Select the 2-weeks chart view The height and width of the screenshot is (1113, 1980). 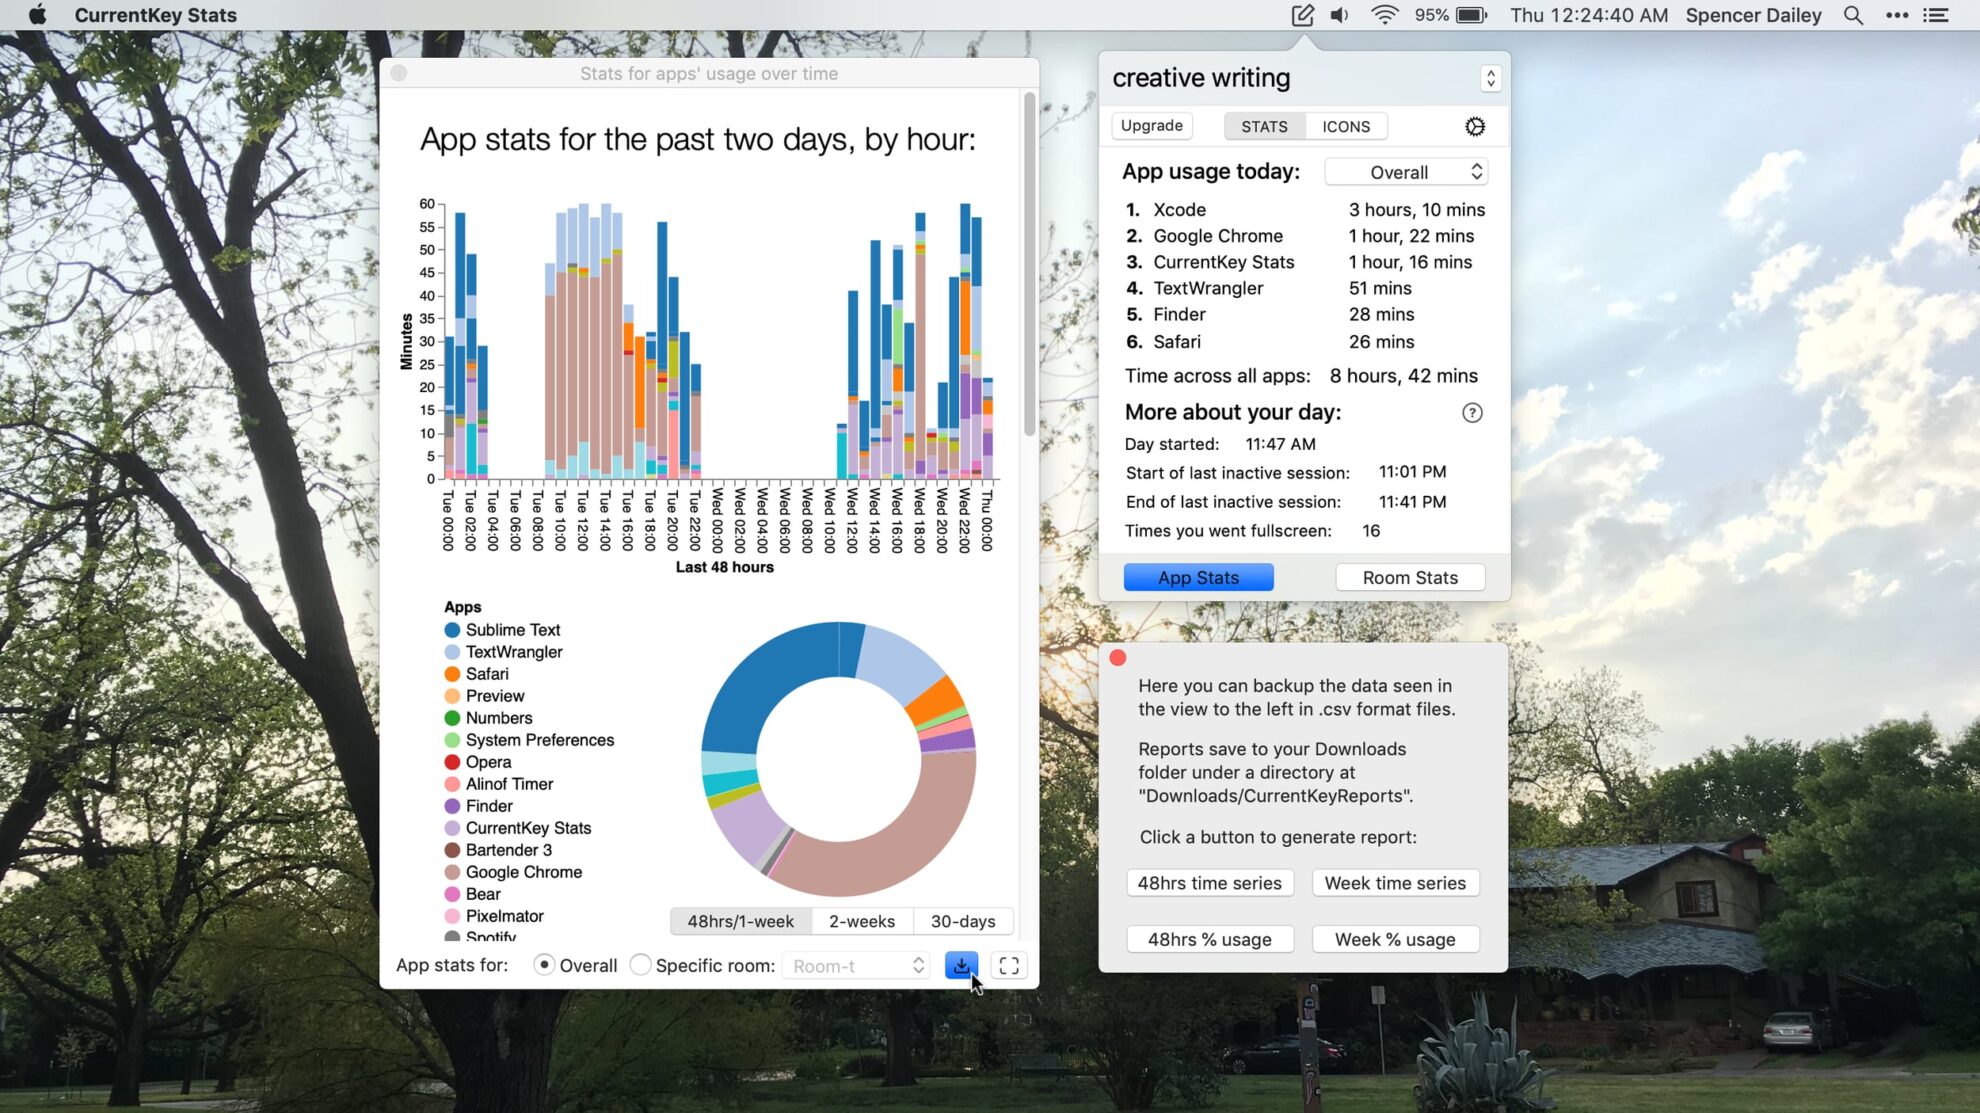coord(861,920)
